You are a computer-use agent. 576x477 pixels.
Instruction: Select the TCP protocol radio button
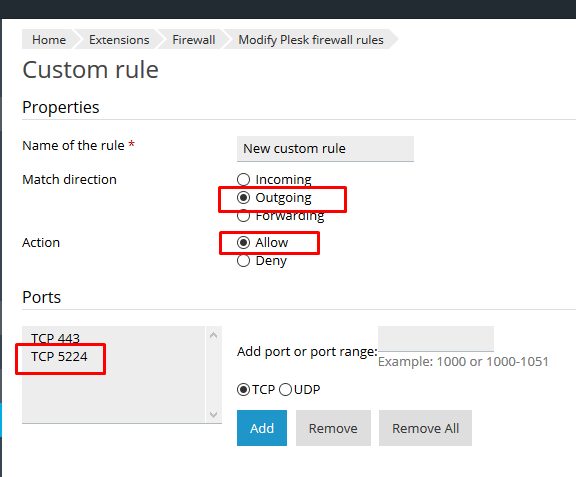click(243, 390)
